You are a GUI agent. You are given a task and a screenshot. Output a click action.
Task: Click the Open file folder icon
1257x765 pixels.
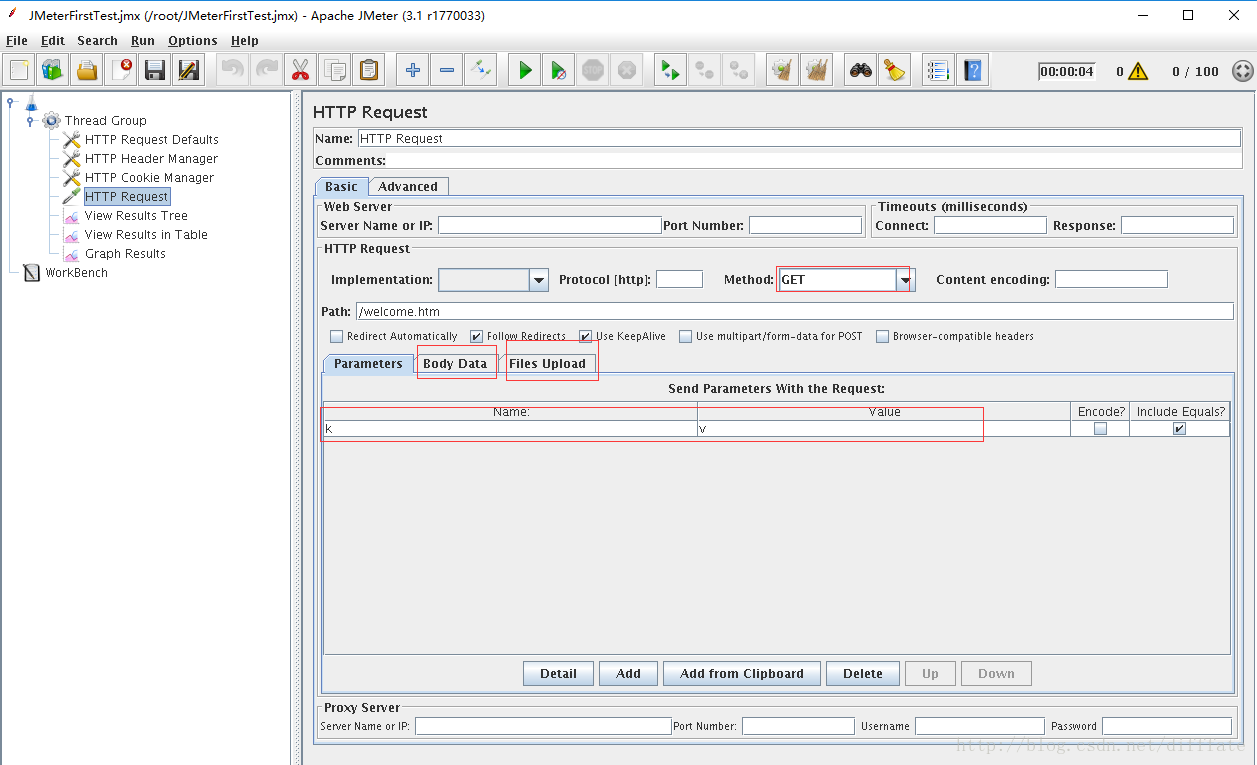pos(87,70)
